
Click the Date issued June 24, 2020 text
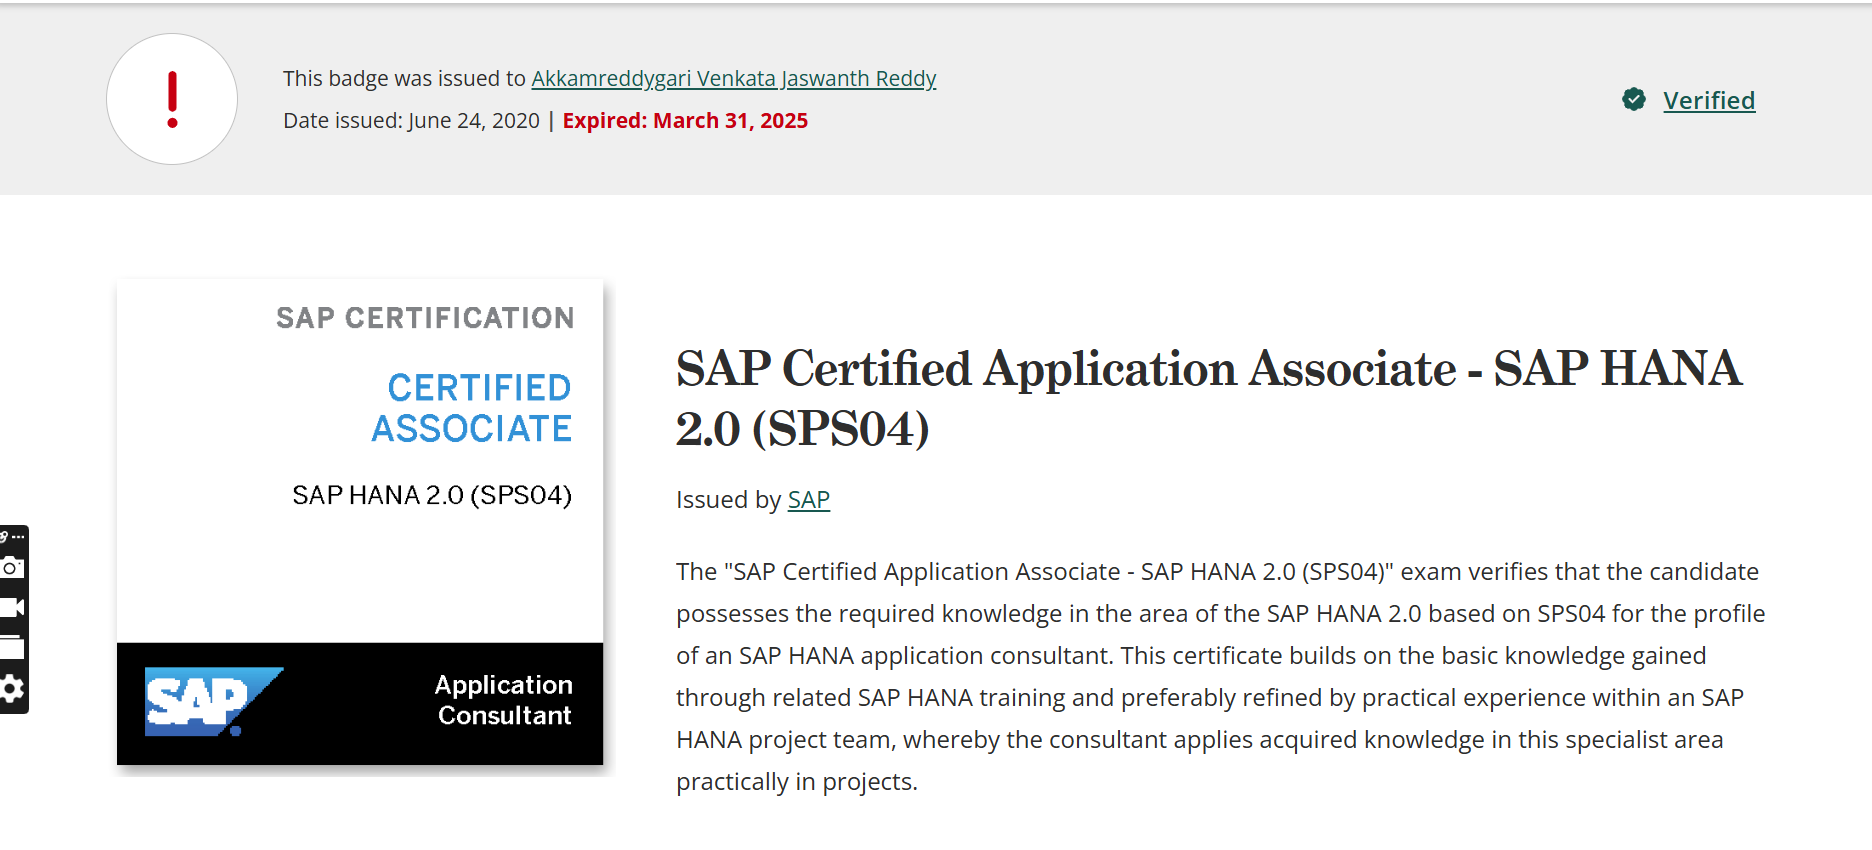[411, 121]
